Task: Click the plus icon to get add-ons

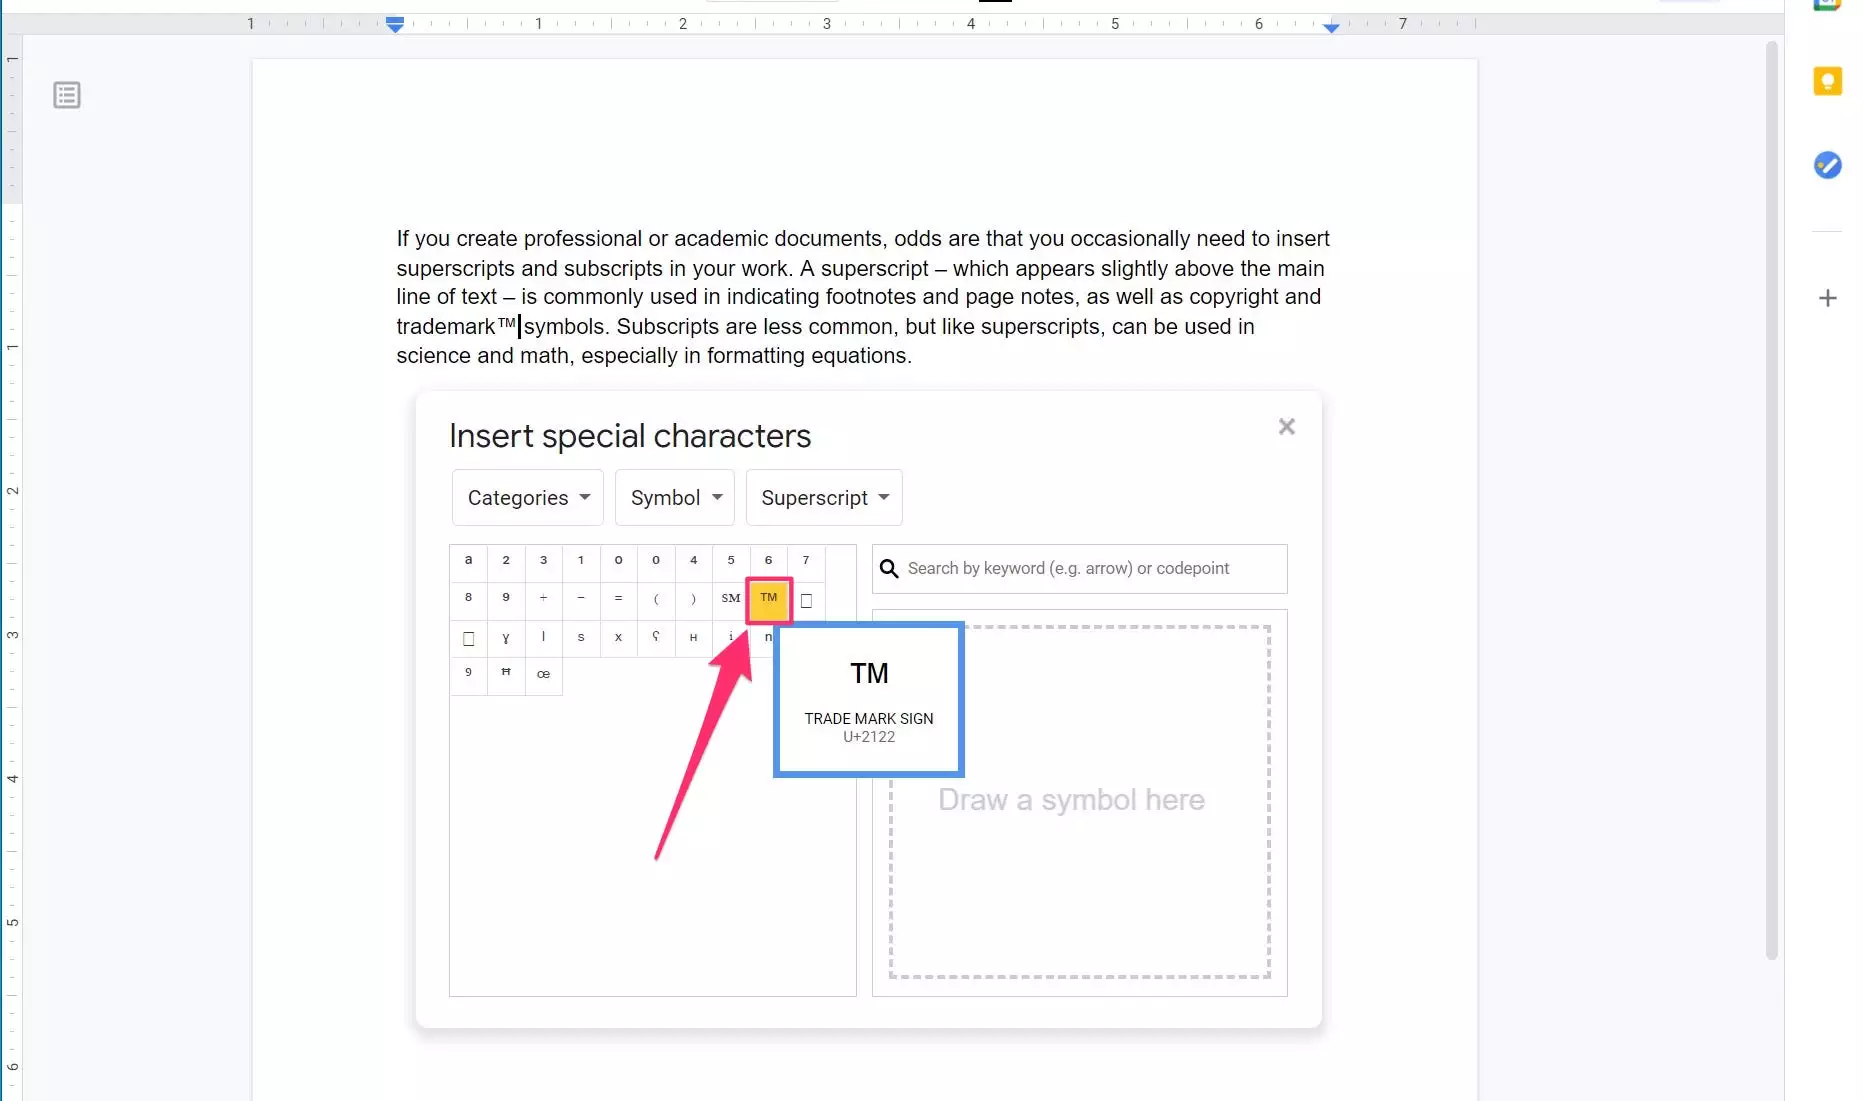Action: (x=1827, y=298)
